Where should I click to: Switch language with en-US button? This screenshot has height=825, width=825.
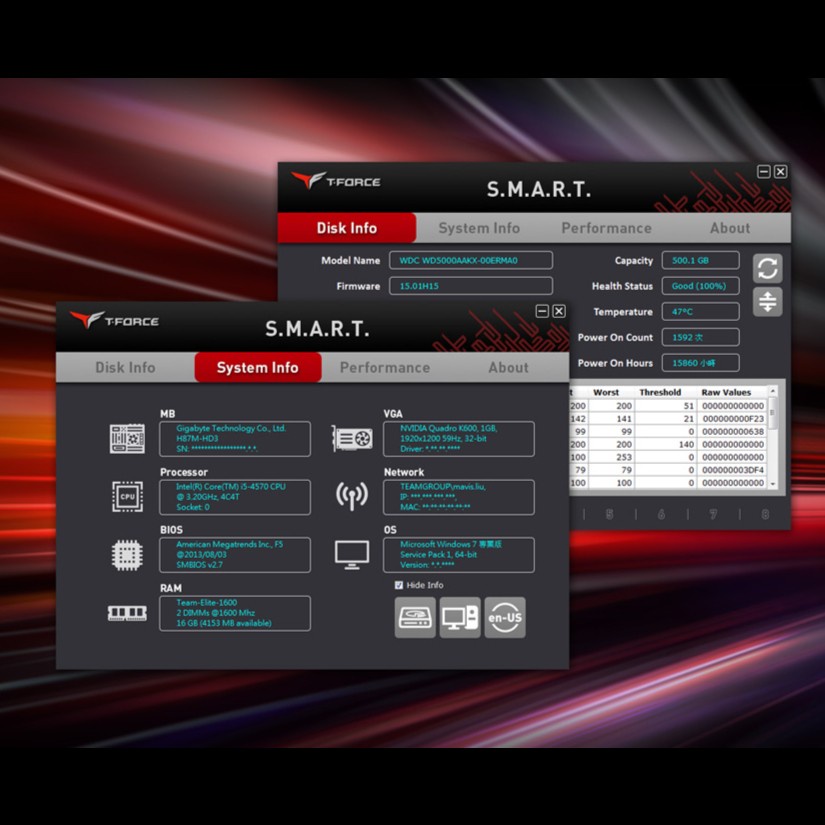pos(505,617)
